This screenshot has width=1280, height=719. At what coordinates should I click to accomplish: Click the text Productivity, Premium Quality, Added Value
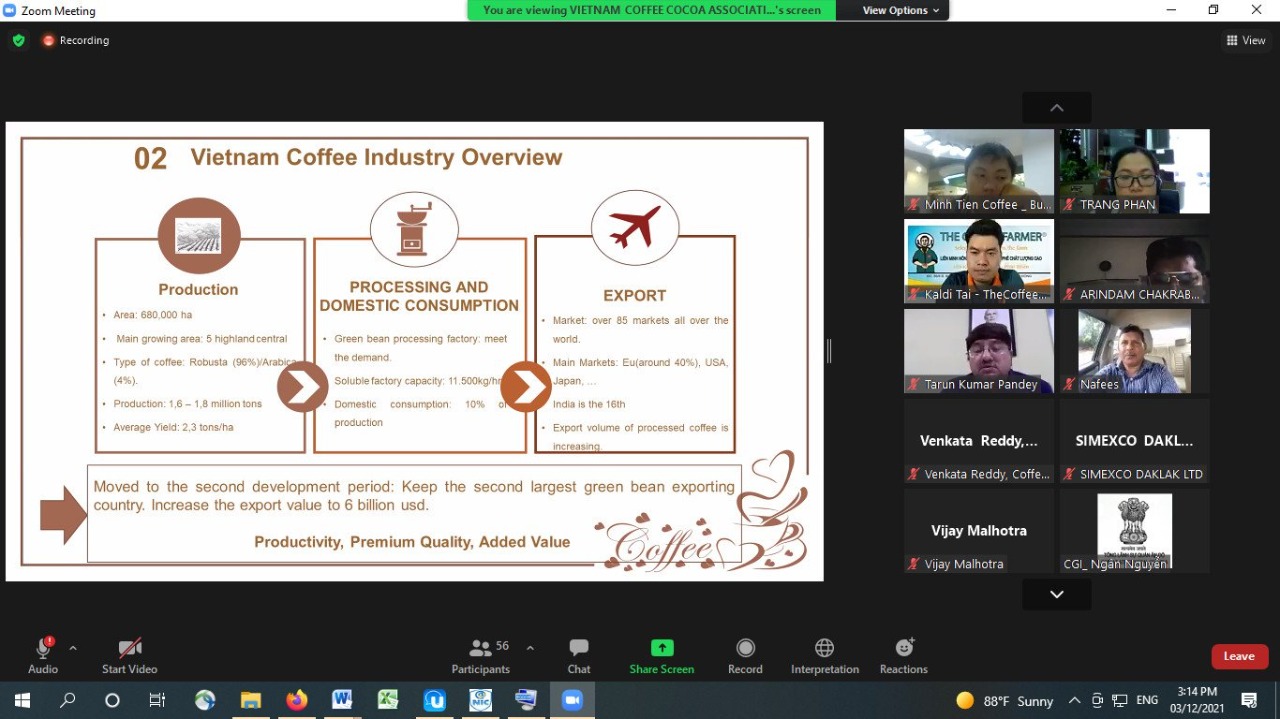coord(412,542)
